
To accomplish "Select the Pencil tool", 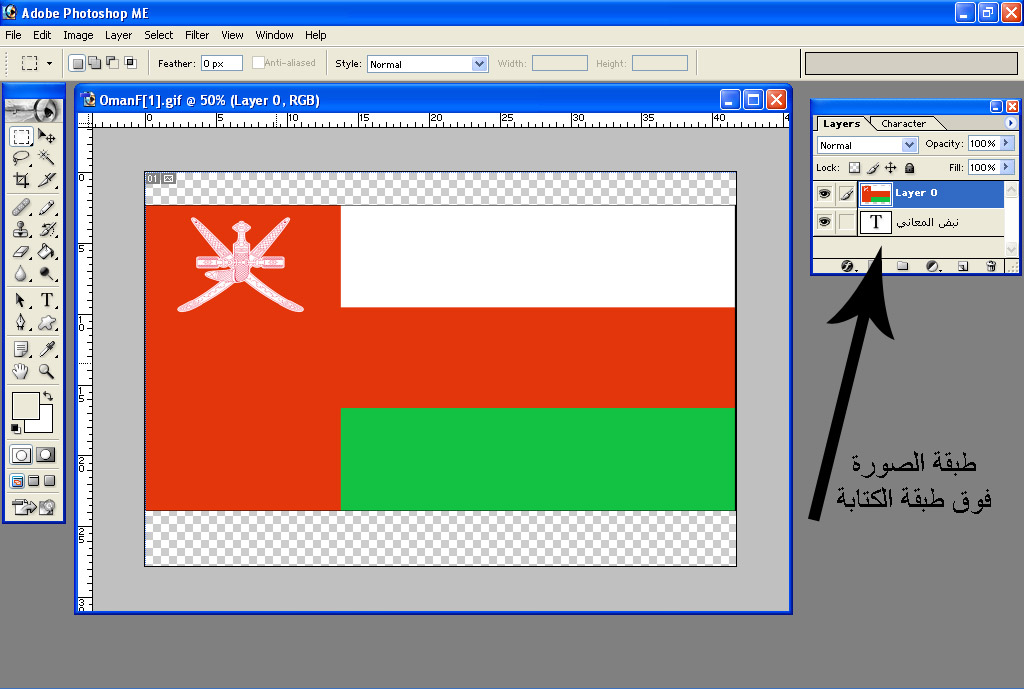I will [x=46, y=208].
